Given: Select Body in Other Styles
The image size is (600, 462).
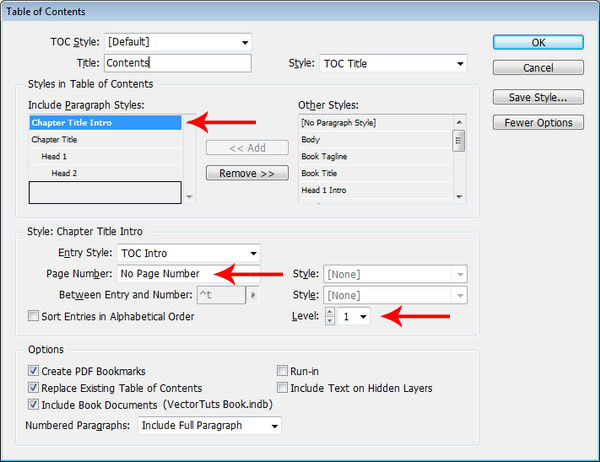Looking at the screenshot, I should point(375,140).
